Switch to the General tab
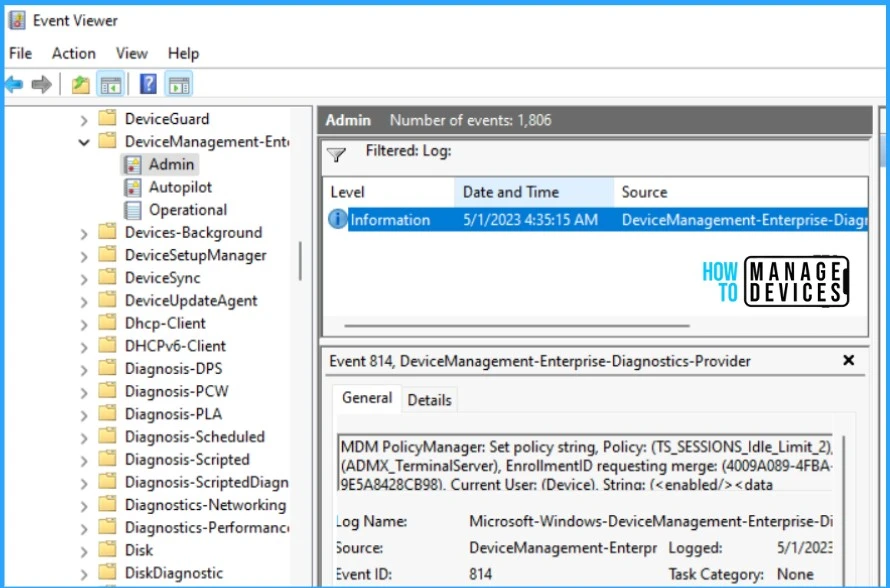Image resolution: width=890 pixels, height=588 pixels. coord(367,398)
